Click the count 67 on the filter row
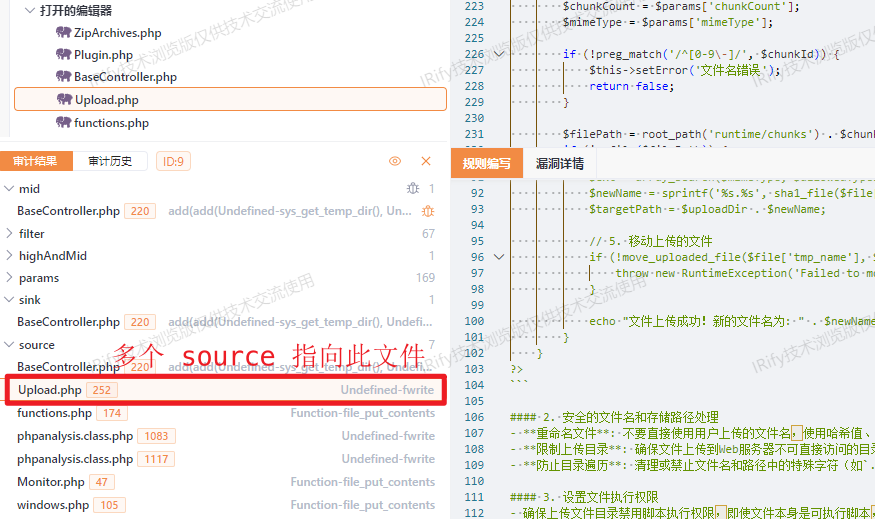Screen dimensions: 875x519 [x=428, y=233]
